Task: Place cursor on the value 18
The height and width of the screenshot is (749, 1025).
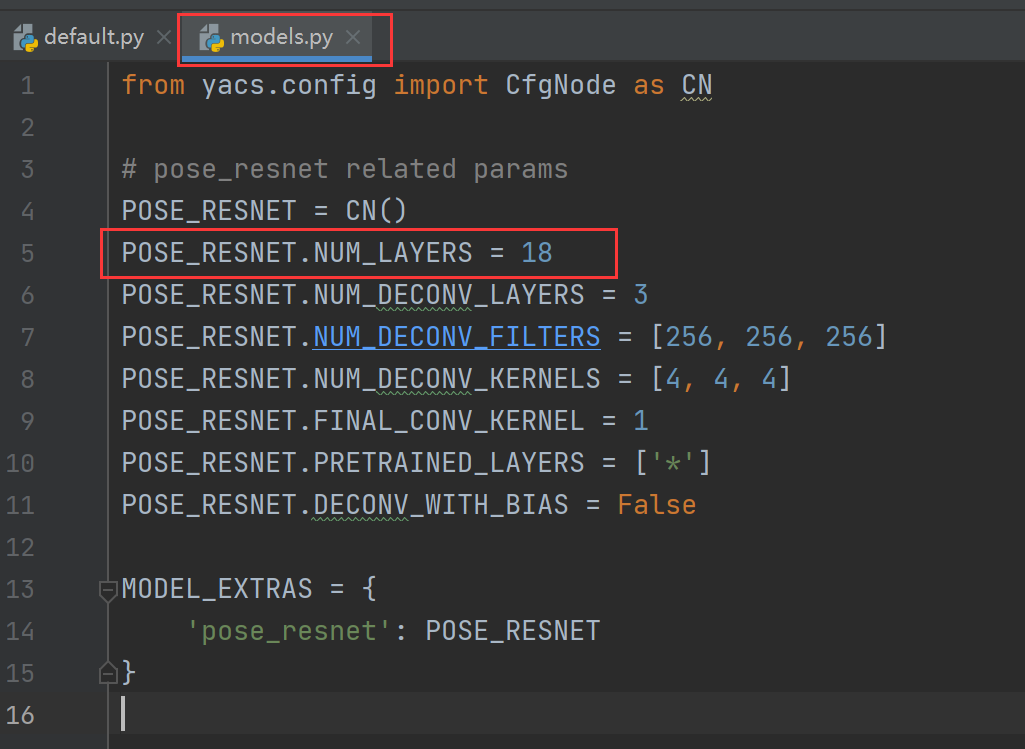Action: pos(537,253)
